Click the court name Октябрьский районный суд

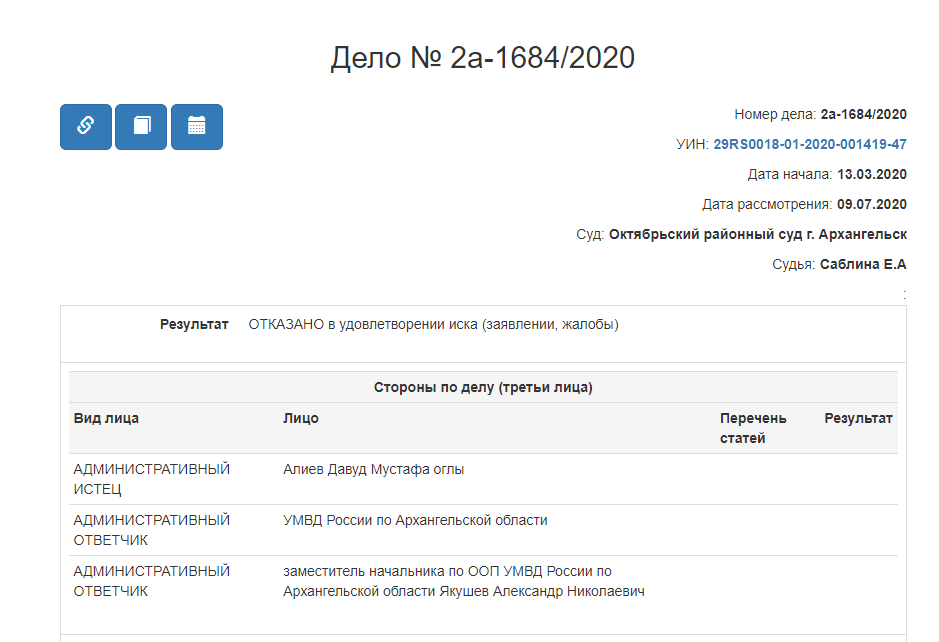tap(757, 234)
